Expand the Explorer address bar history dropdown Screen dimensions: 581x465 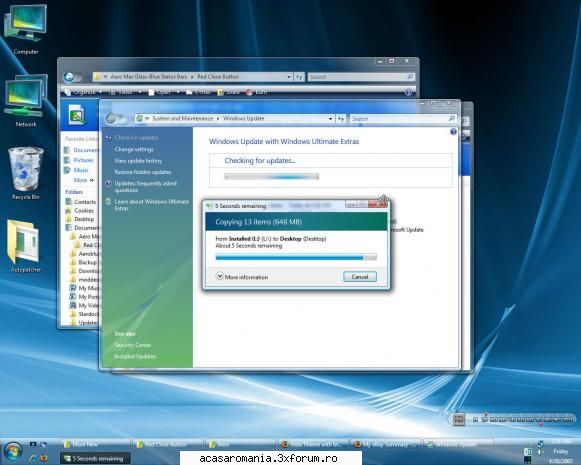point(289,77)
